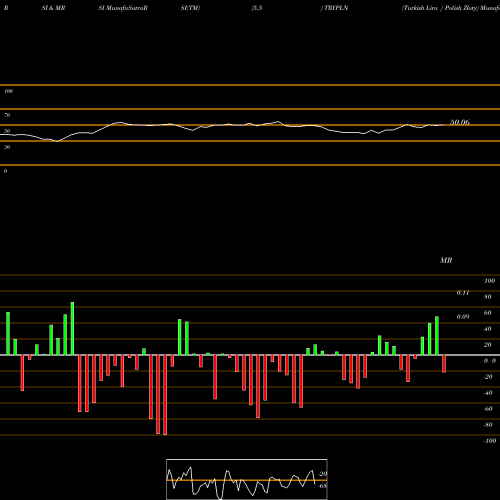
Task: Click the -40 label on MR right axis
Action: tap(488, 393)
